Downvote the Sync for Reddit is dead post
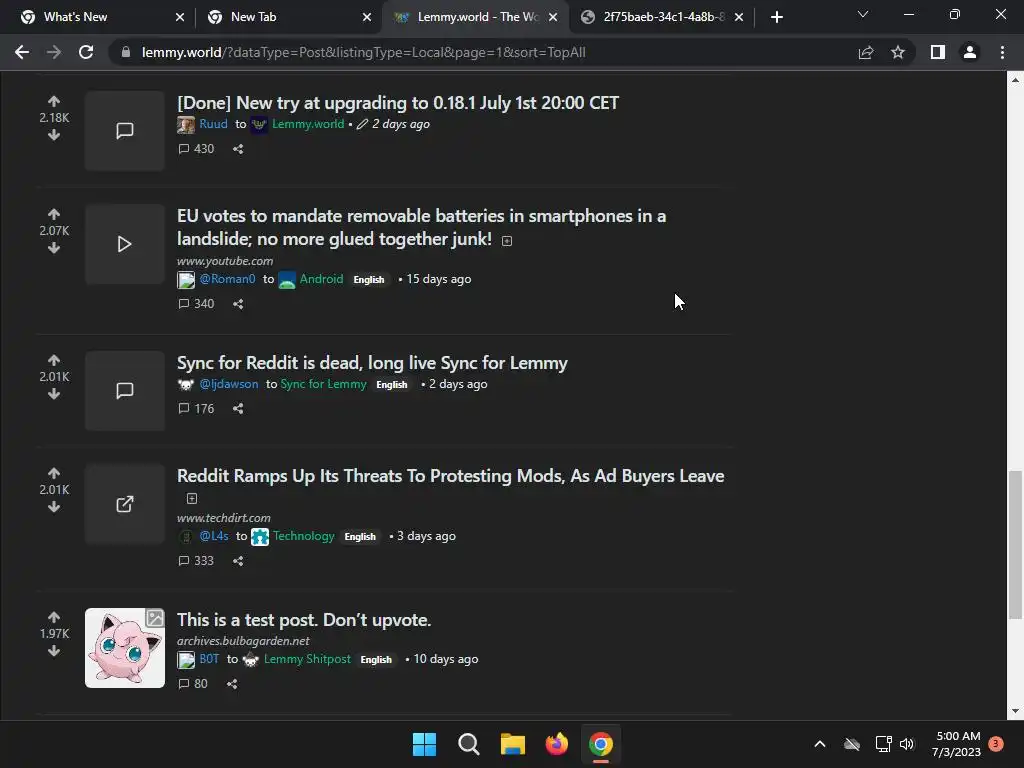 54,394
